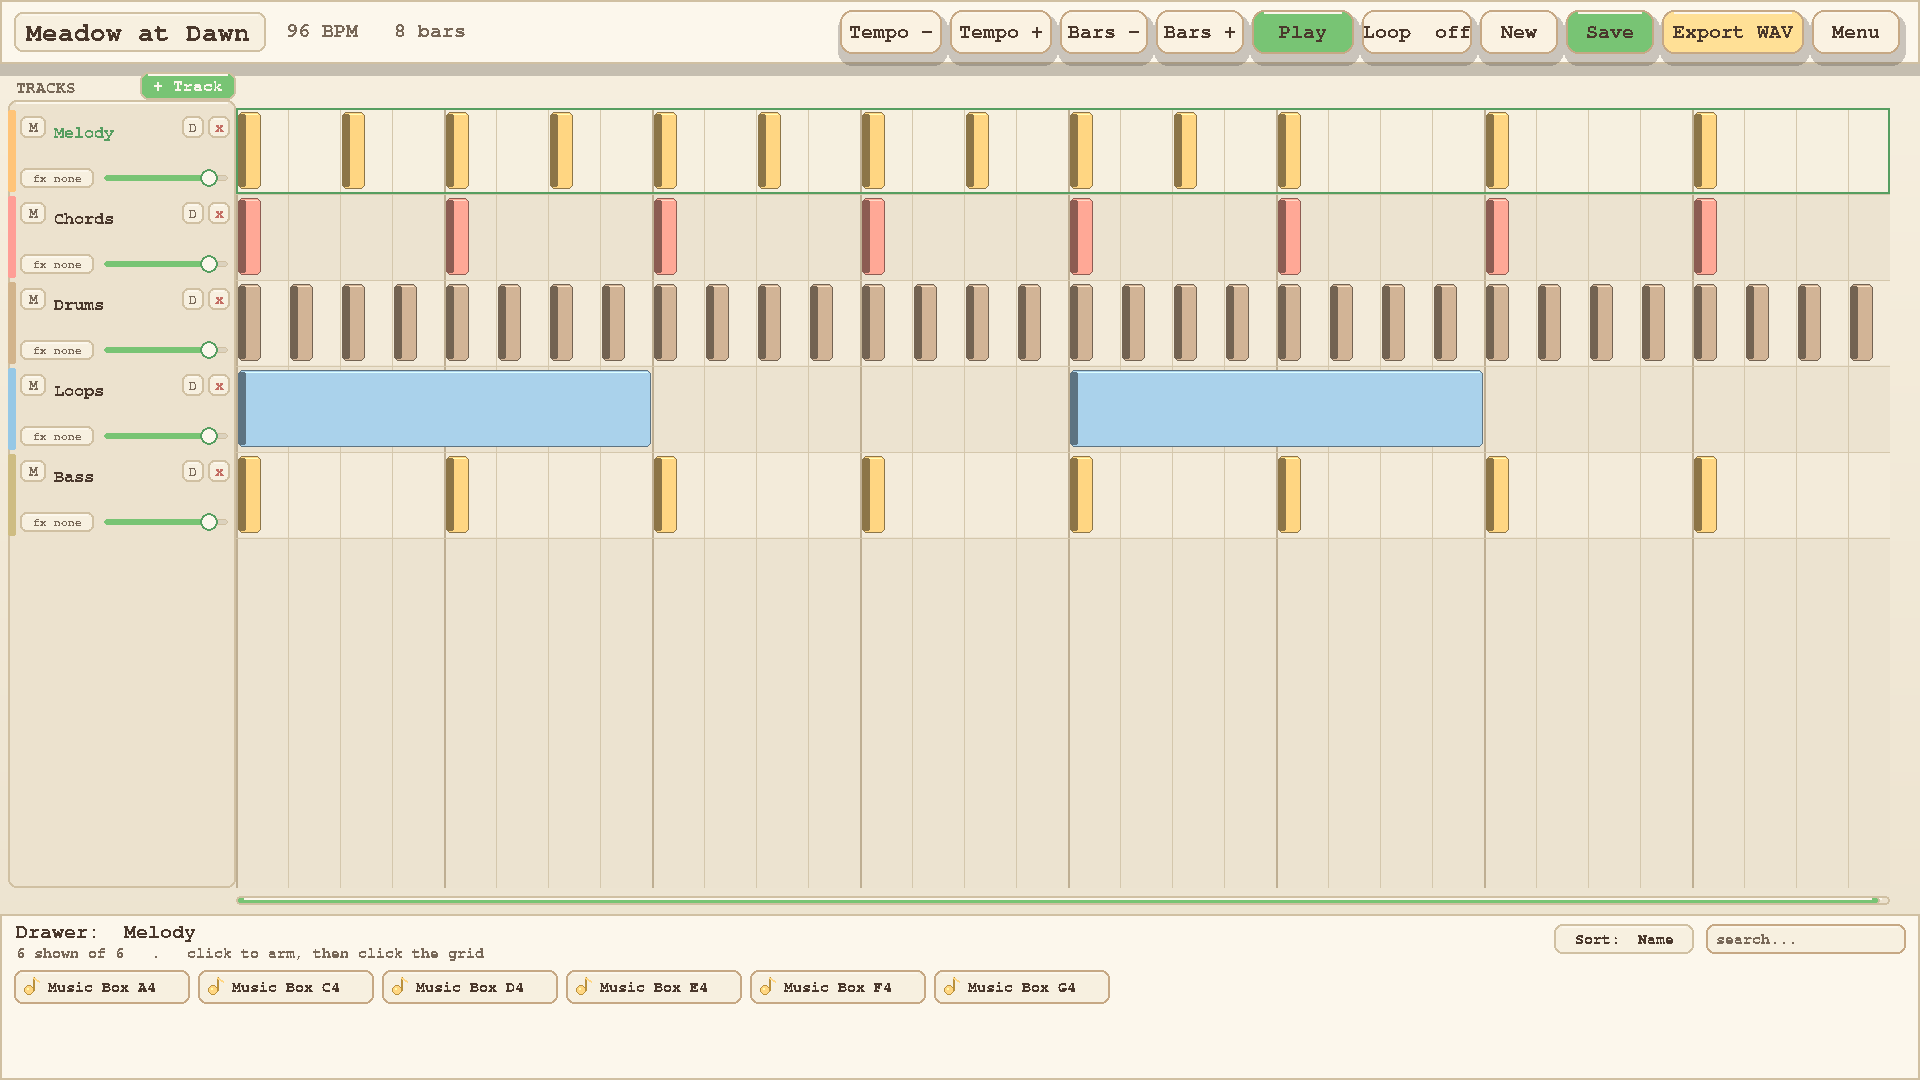Click the 96 BPM tempo readout
1920x1080 pixels.
323,32
